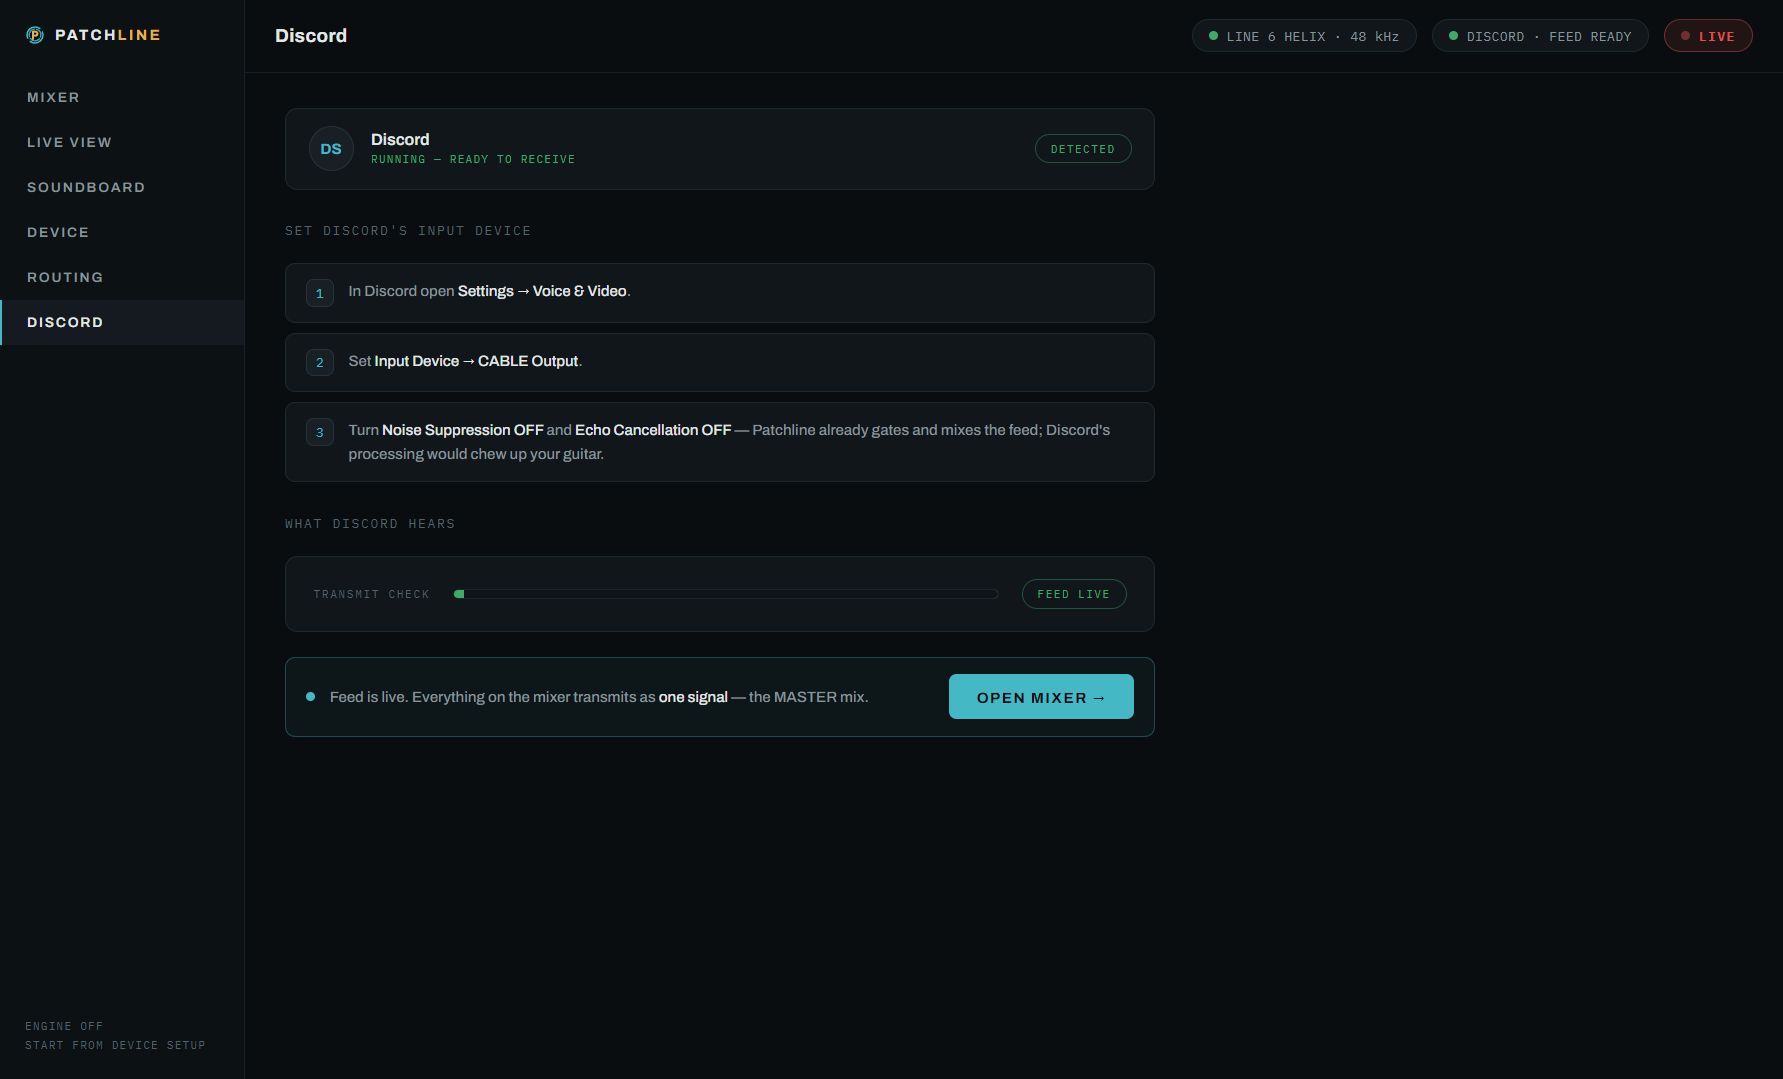Click the Discord Feed Ready status pill

click(x=1540, y=36)
